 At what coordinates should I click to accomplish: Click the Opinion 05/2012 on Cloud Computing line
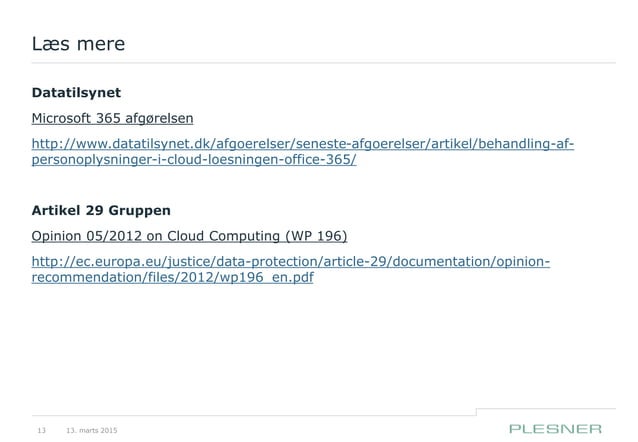190,236
